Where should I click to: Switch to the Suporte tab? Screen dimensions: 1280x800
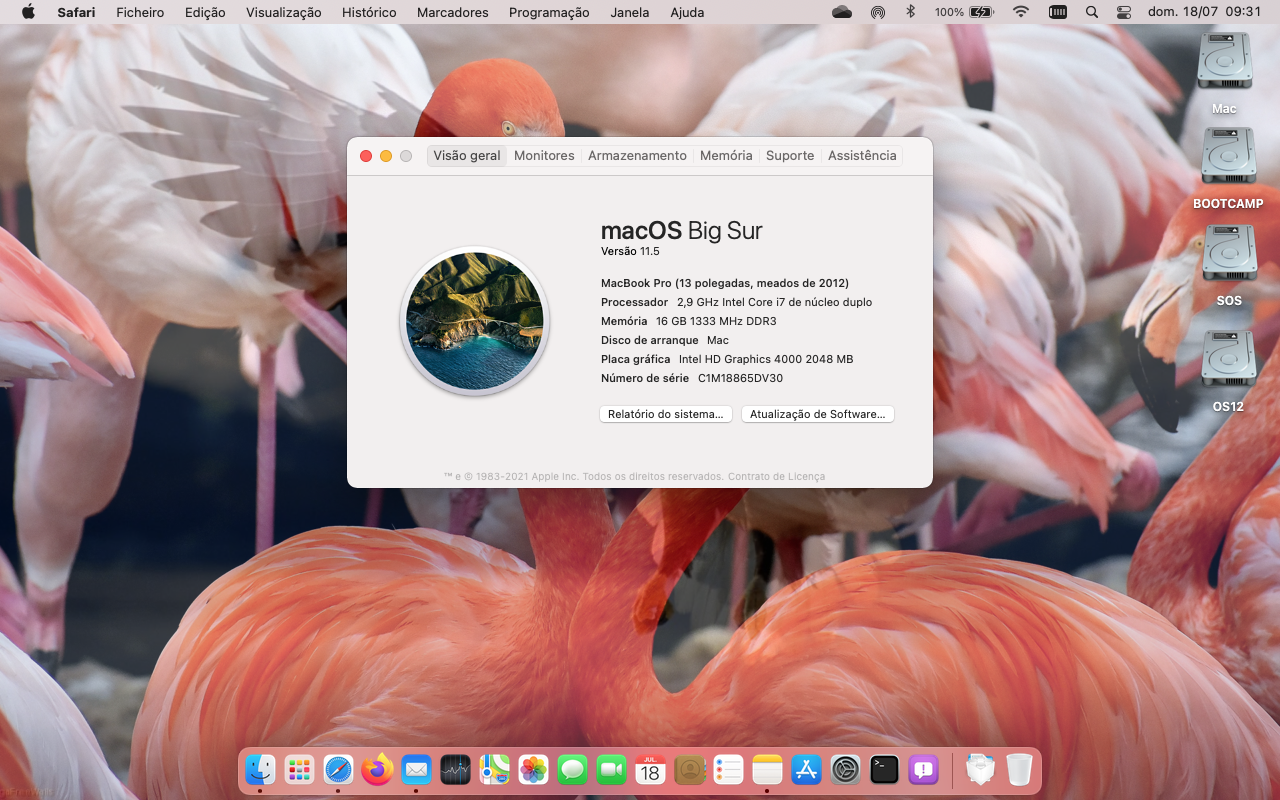pos(790,155)
